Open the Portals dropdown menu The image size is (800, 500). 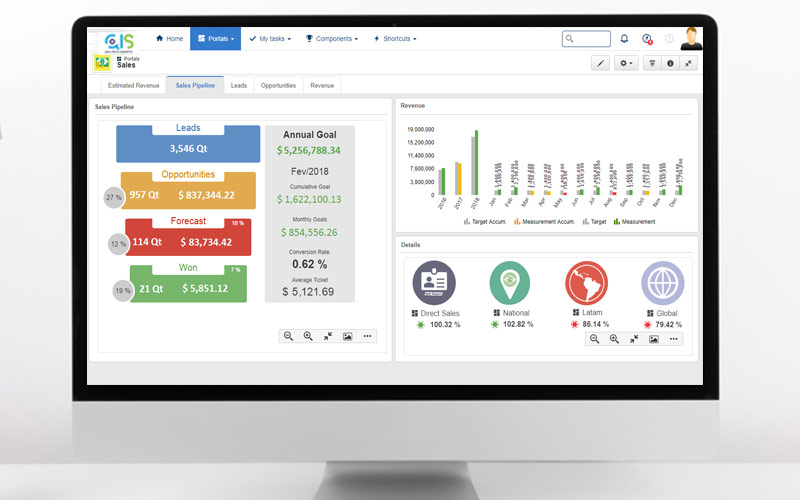coord(216,39)
